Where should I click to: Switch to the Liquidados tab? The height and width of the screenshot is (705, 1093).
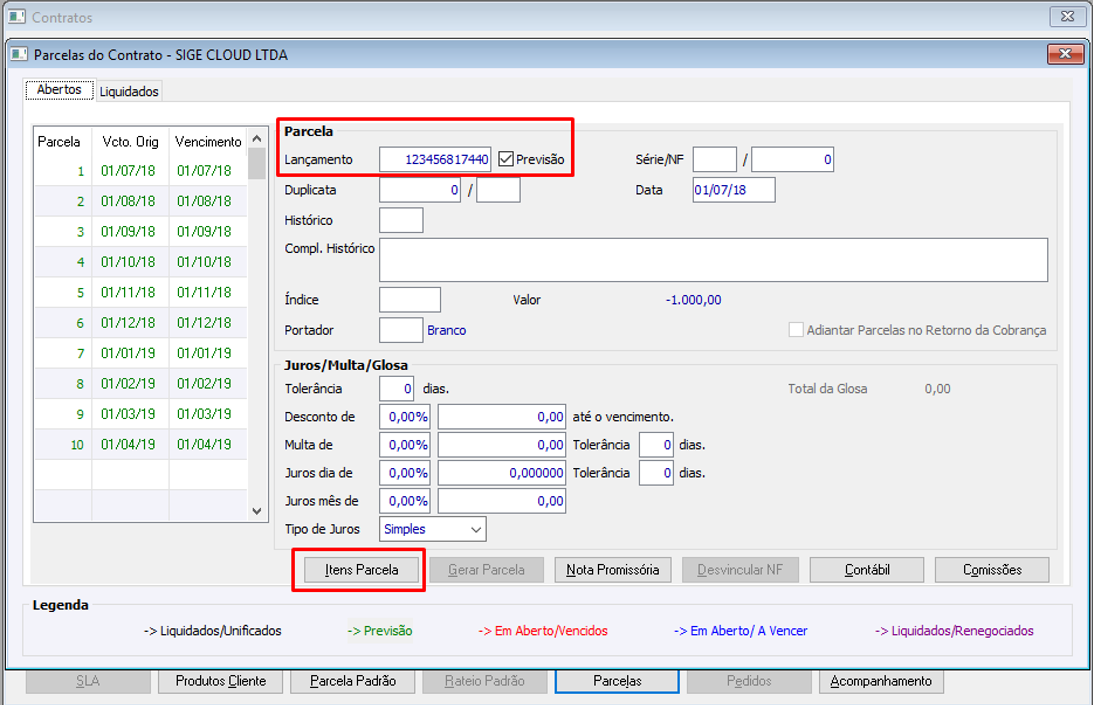point(129,91)
